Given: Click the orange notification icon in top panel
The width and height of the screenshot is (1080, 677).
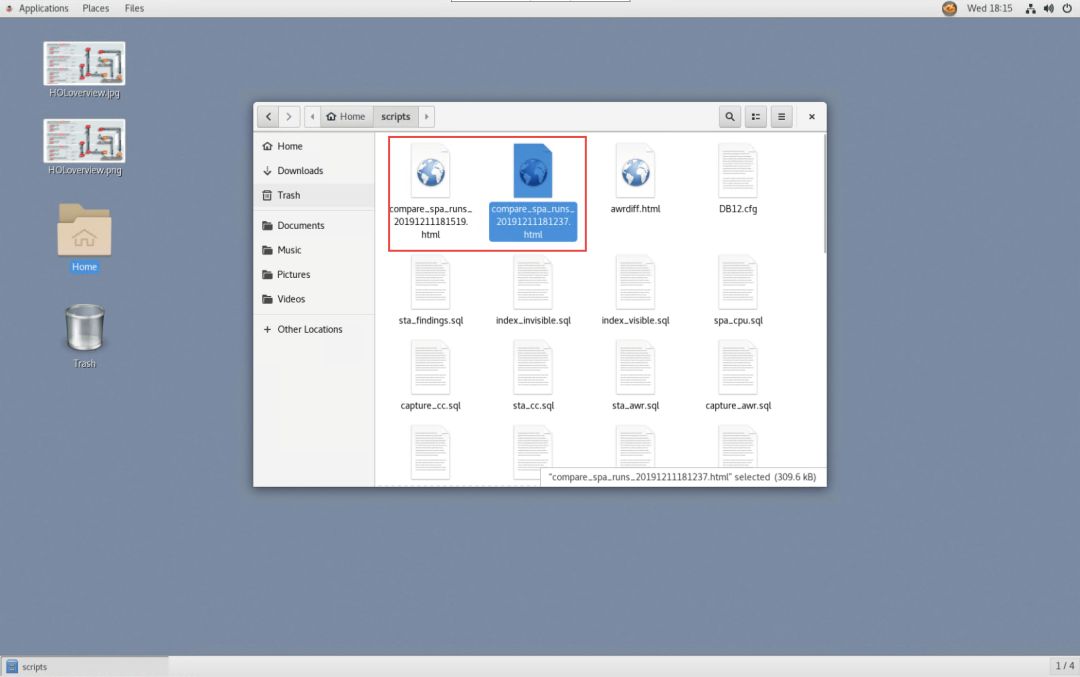Looking at the screenshot, I should [949, 8].
